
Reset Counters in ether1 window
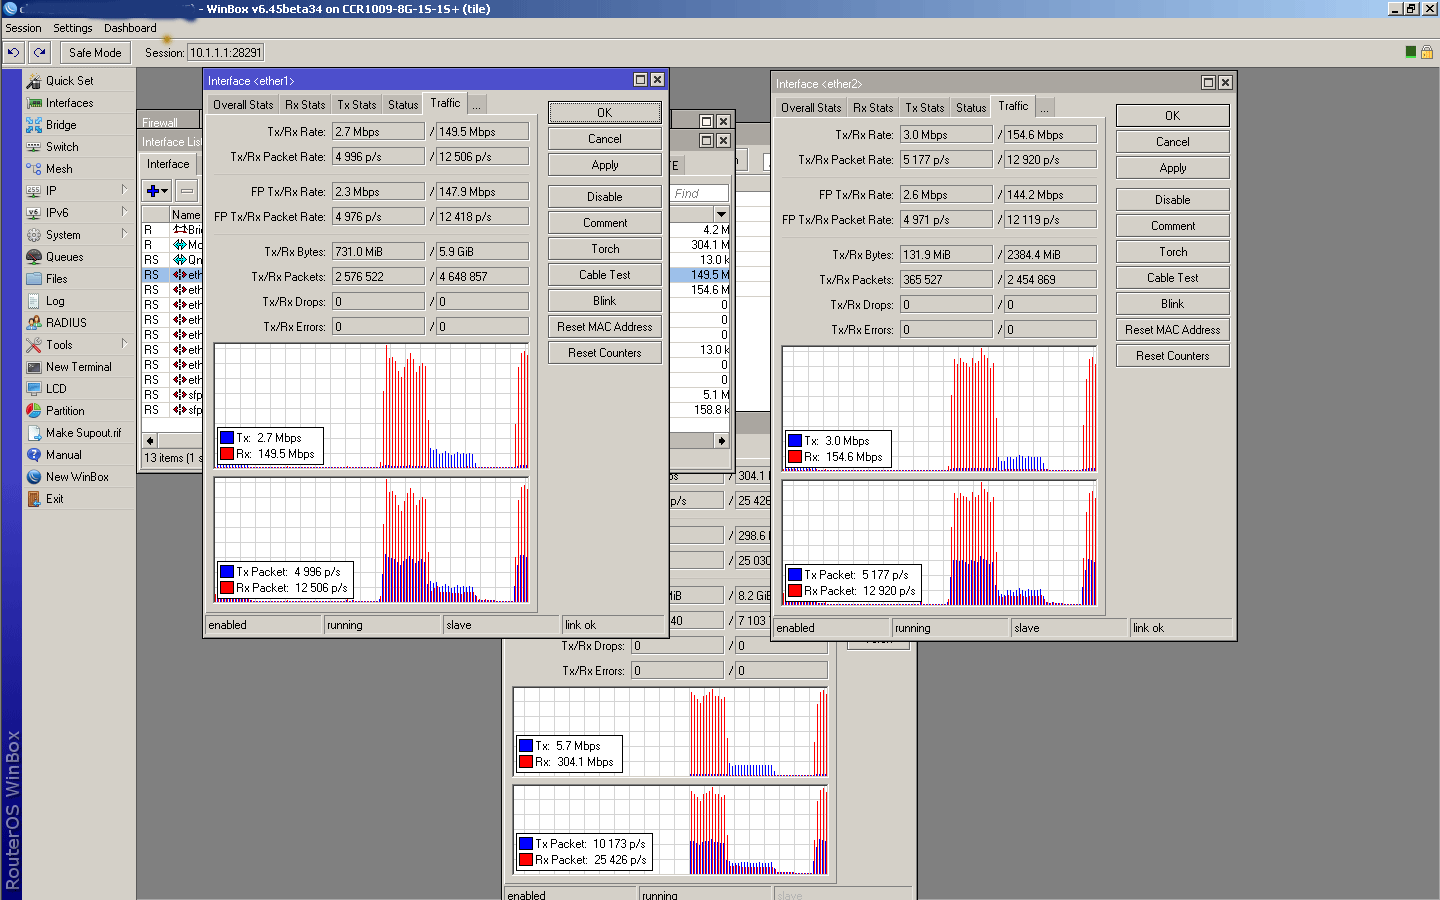point(605,353)
